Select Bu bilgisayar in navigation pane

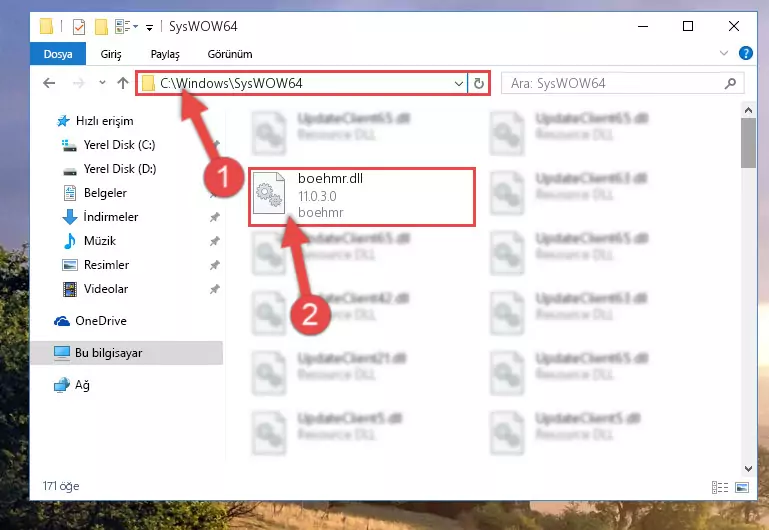127,353
